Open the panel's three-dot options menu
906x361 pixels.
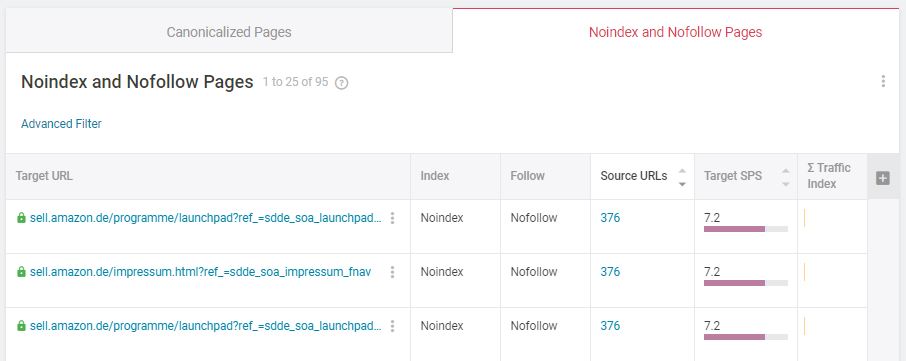[x=883, y=81]
